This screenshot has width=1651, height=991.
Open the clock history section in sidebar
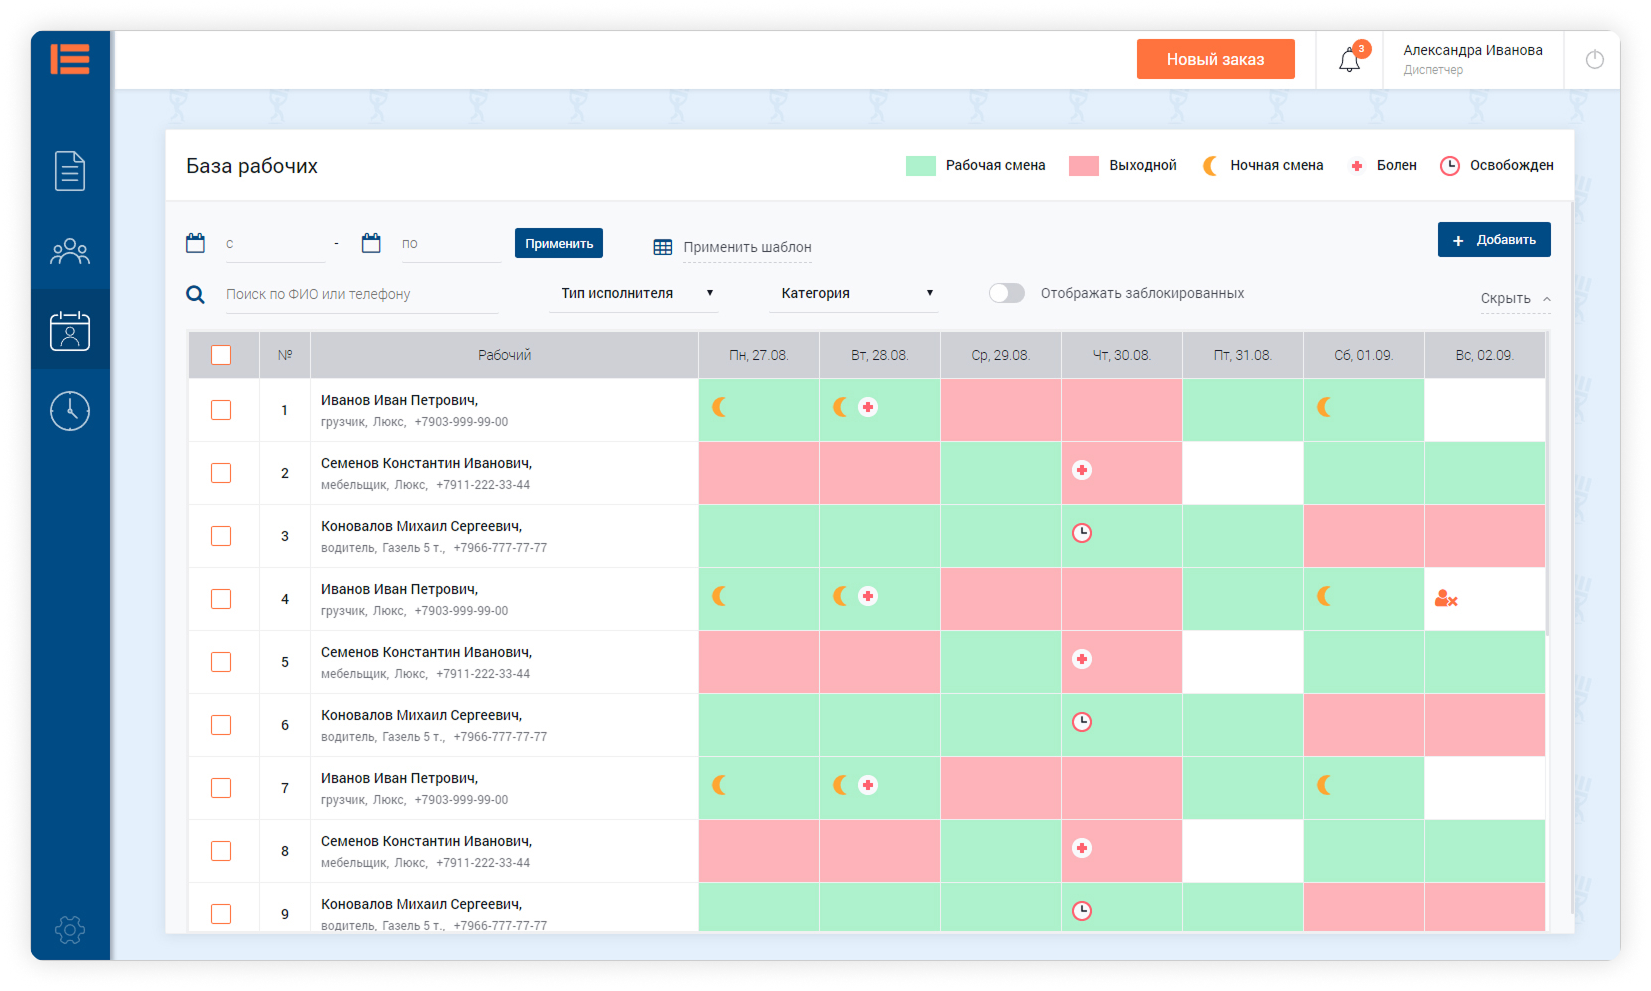pyautogui.click(x=70, y=410)
